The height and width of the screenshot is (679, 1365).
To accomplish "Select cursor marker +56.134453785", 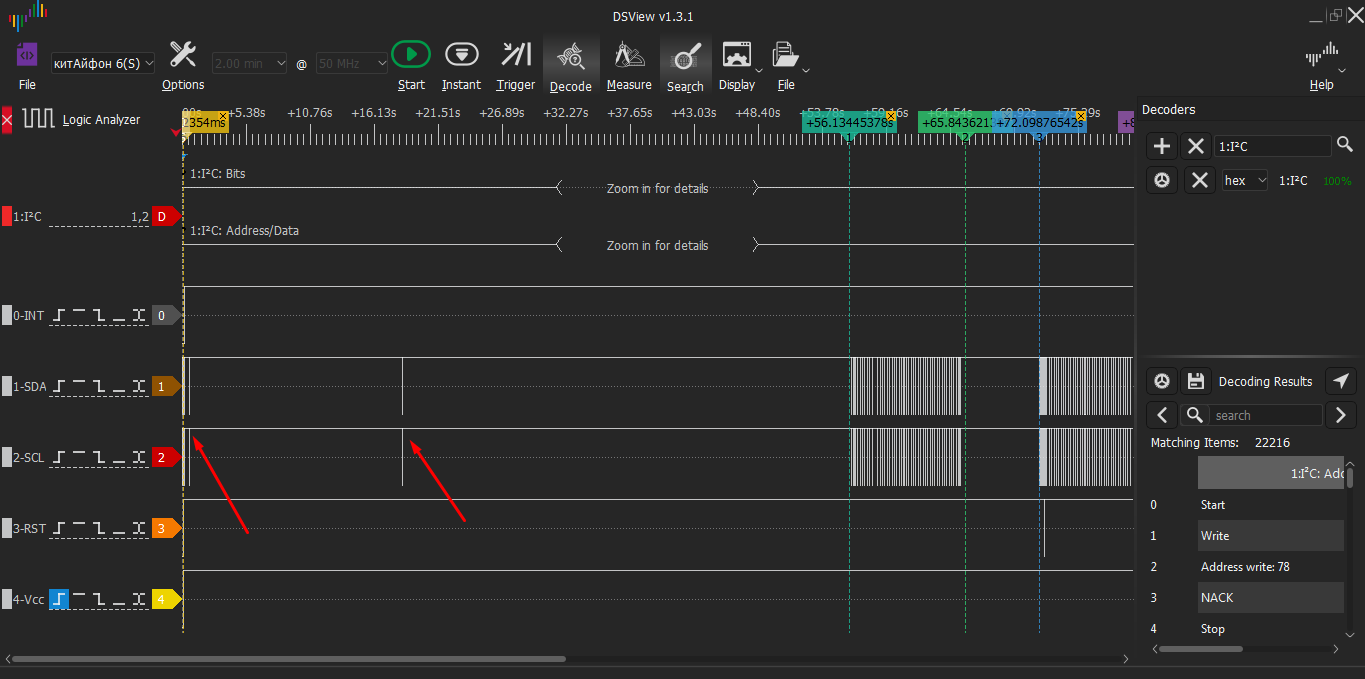I will [x=849, y=122].
